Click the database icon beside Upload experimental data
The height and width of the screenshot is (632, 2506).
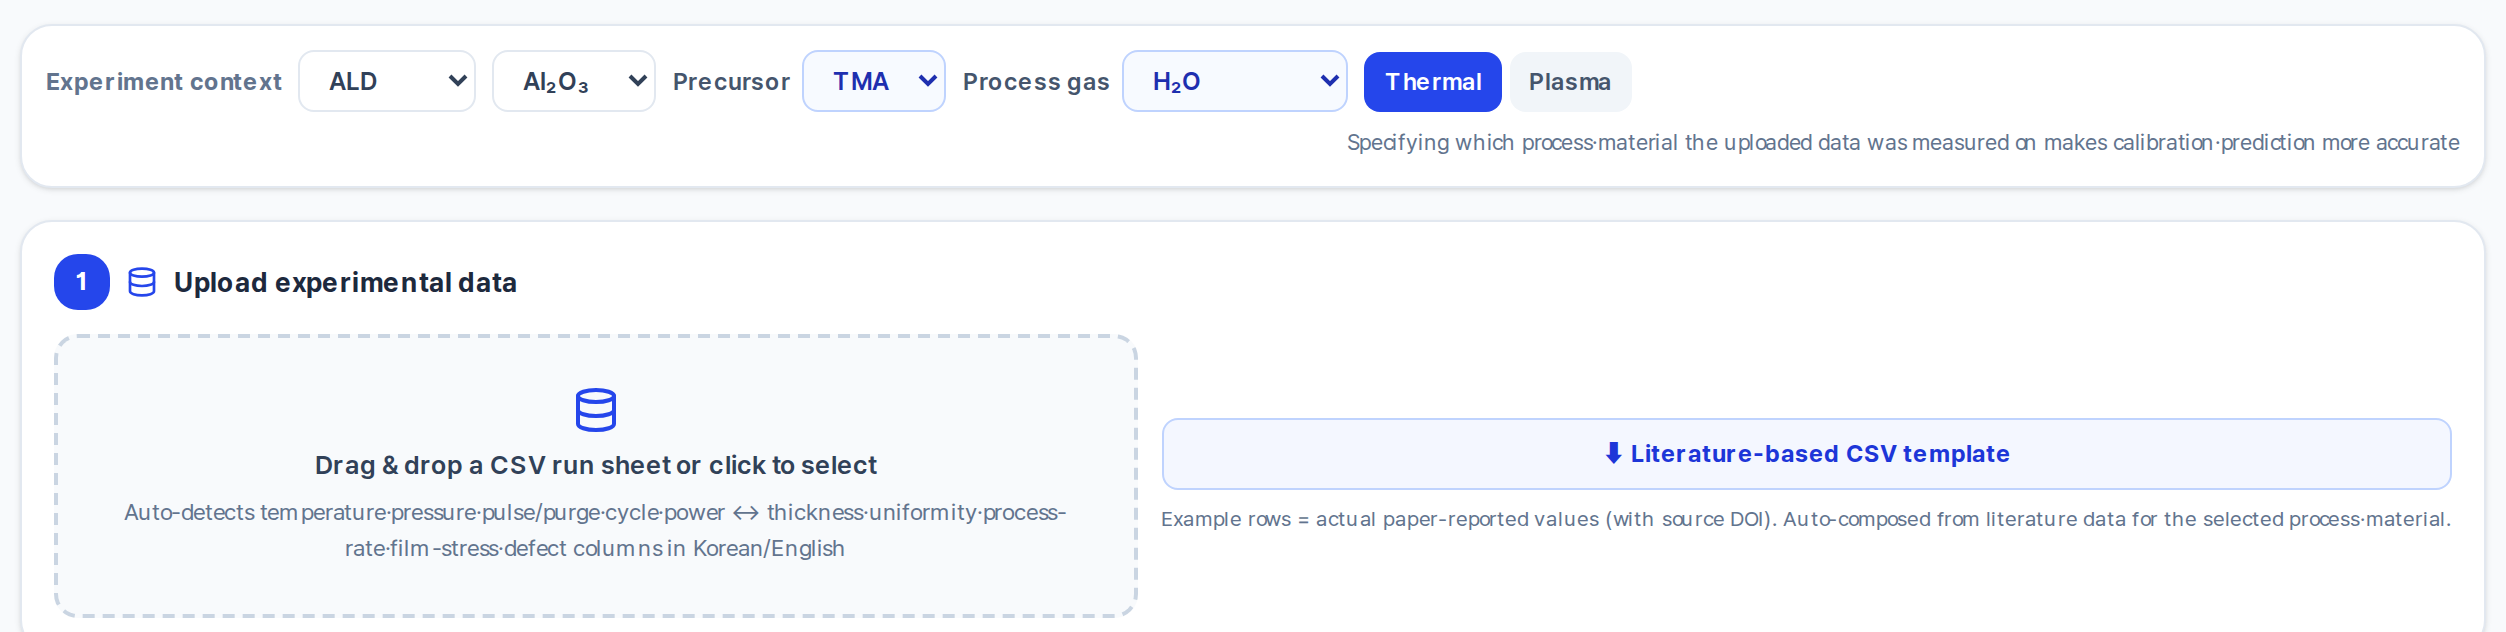(x=142, y=282)
